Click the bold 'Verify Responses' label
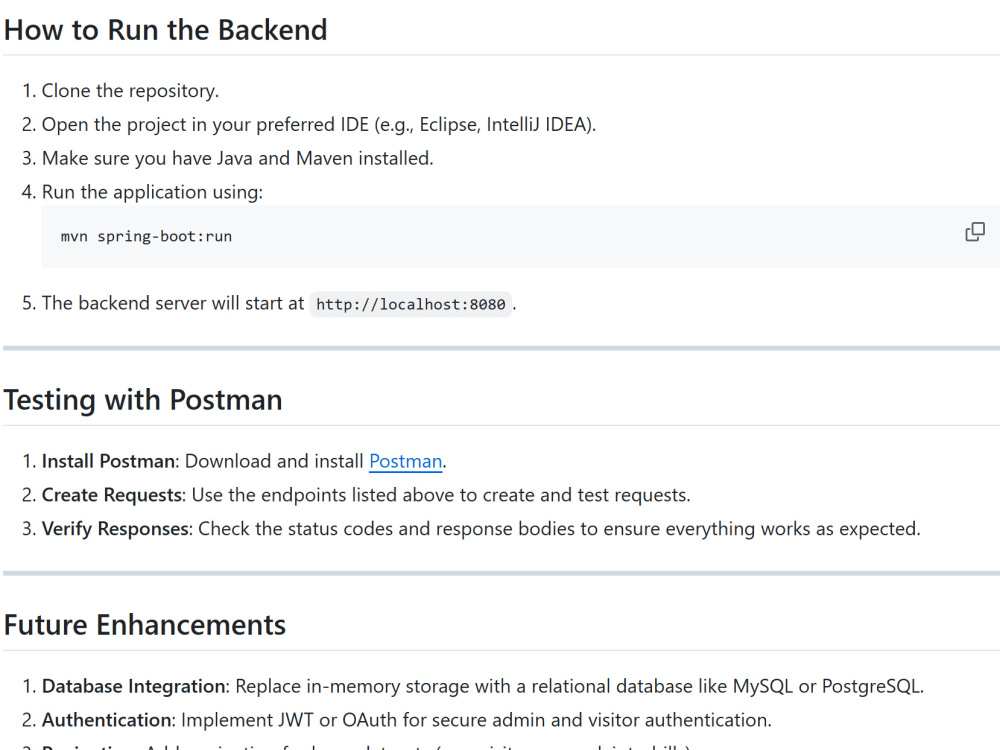Screen dimensions: 1000x750 pyautogui.click(x=115, y=529)
